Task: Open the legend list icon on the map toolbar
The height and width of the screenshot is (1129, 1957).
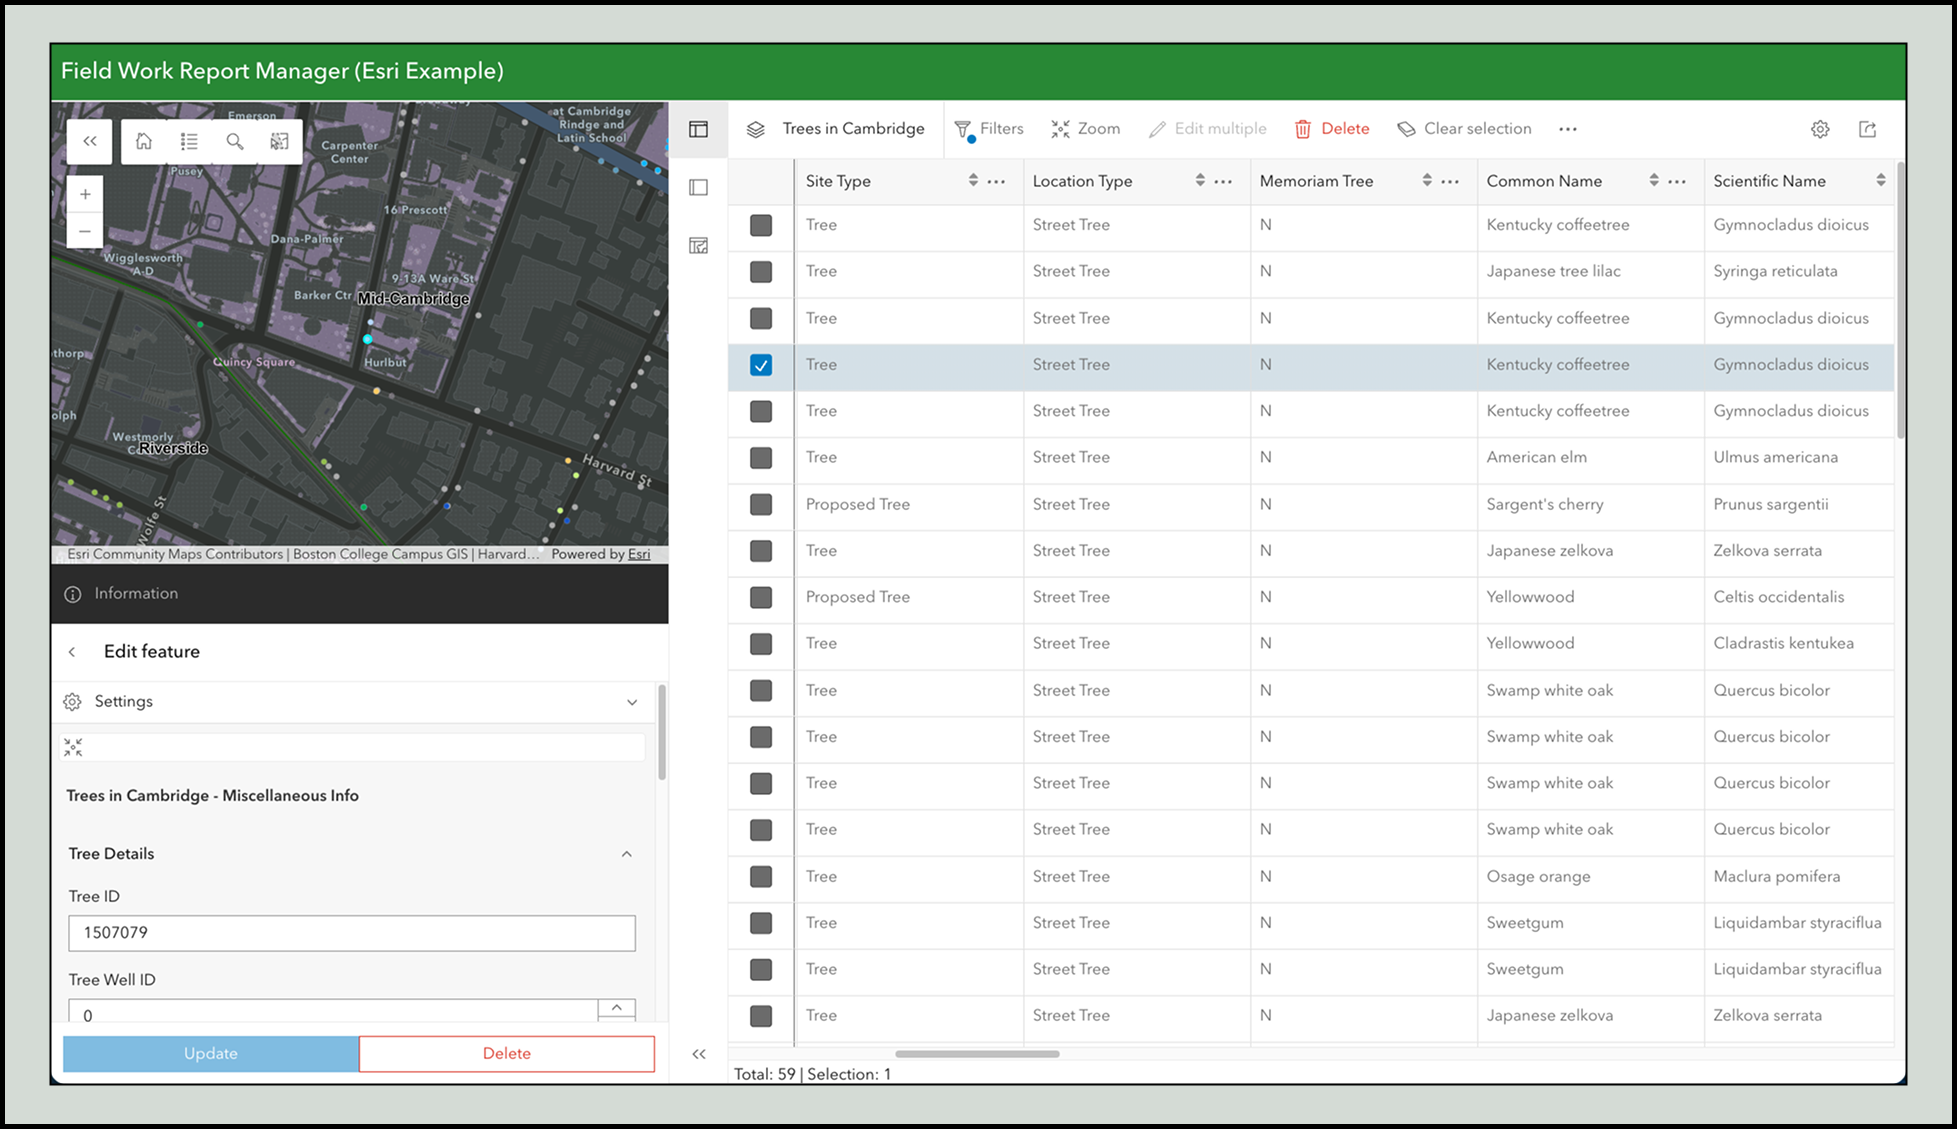Action: click(189, 141)
